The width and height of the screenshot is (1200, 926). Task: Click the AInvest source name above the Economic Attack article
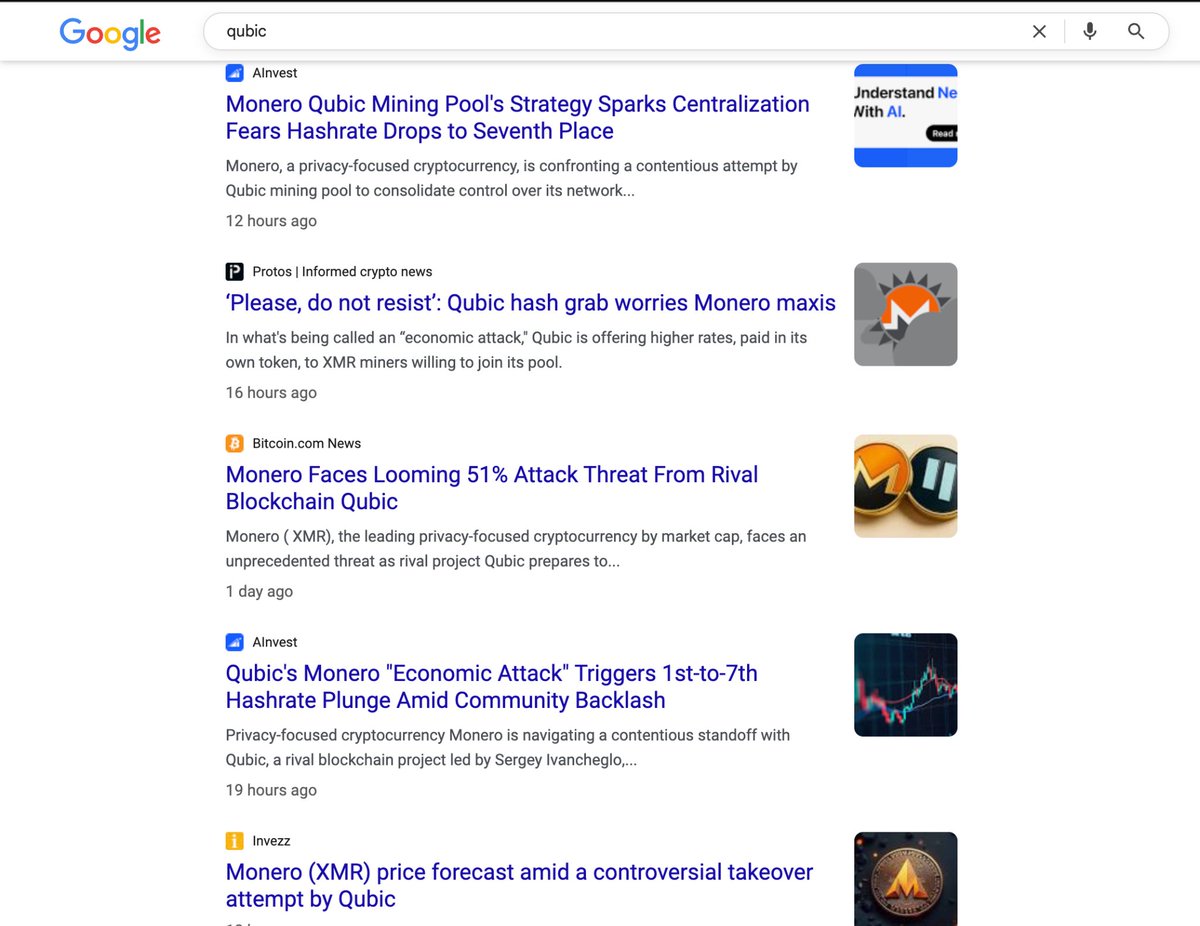[x=275, y=642]
